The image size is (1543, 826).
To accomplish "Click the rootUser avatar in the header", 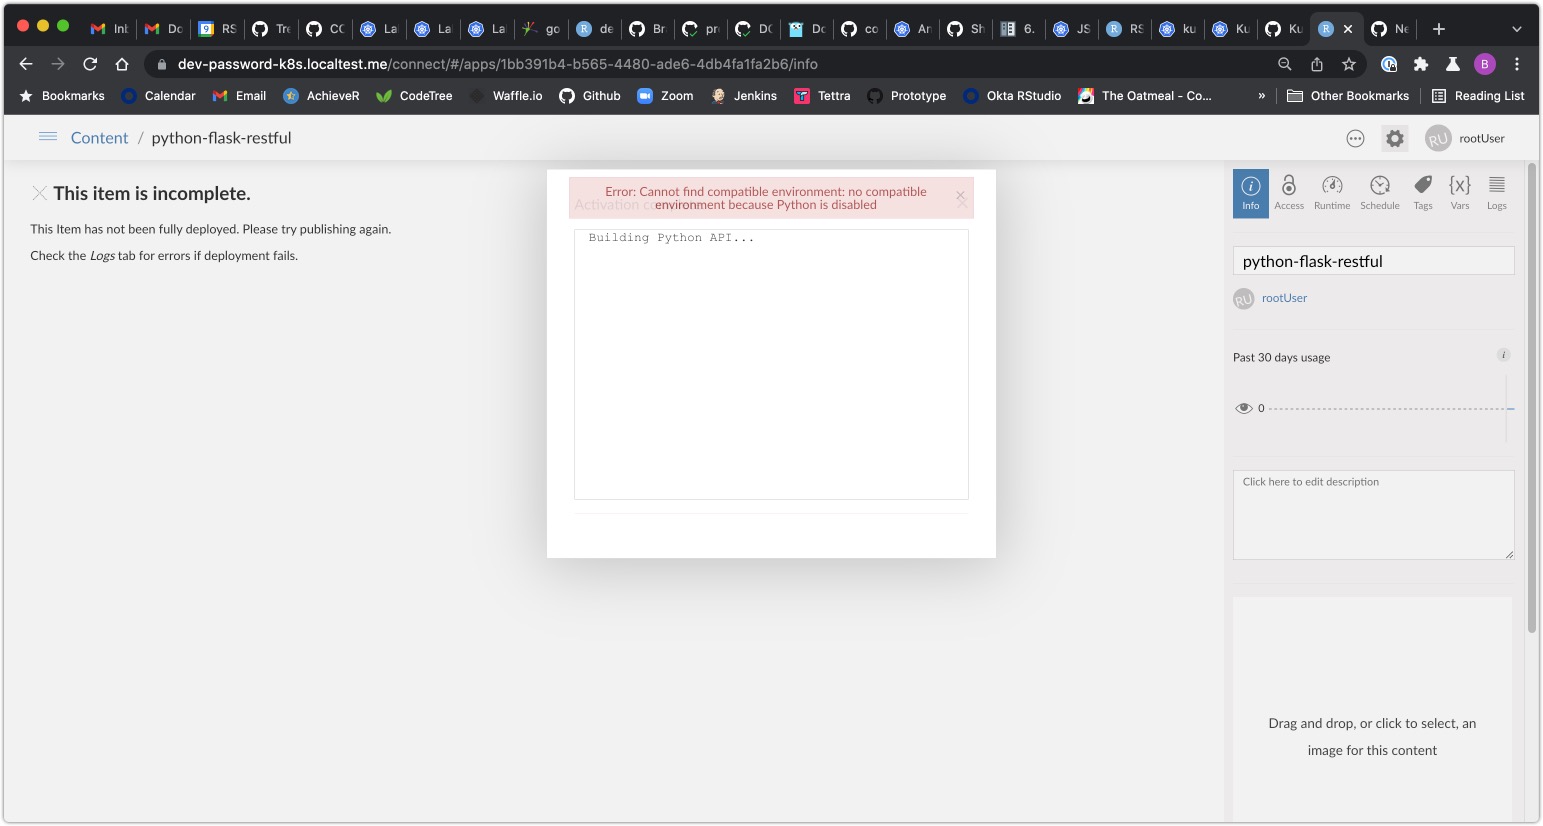I will click(x=1438, y=138).
